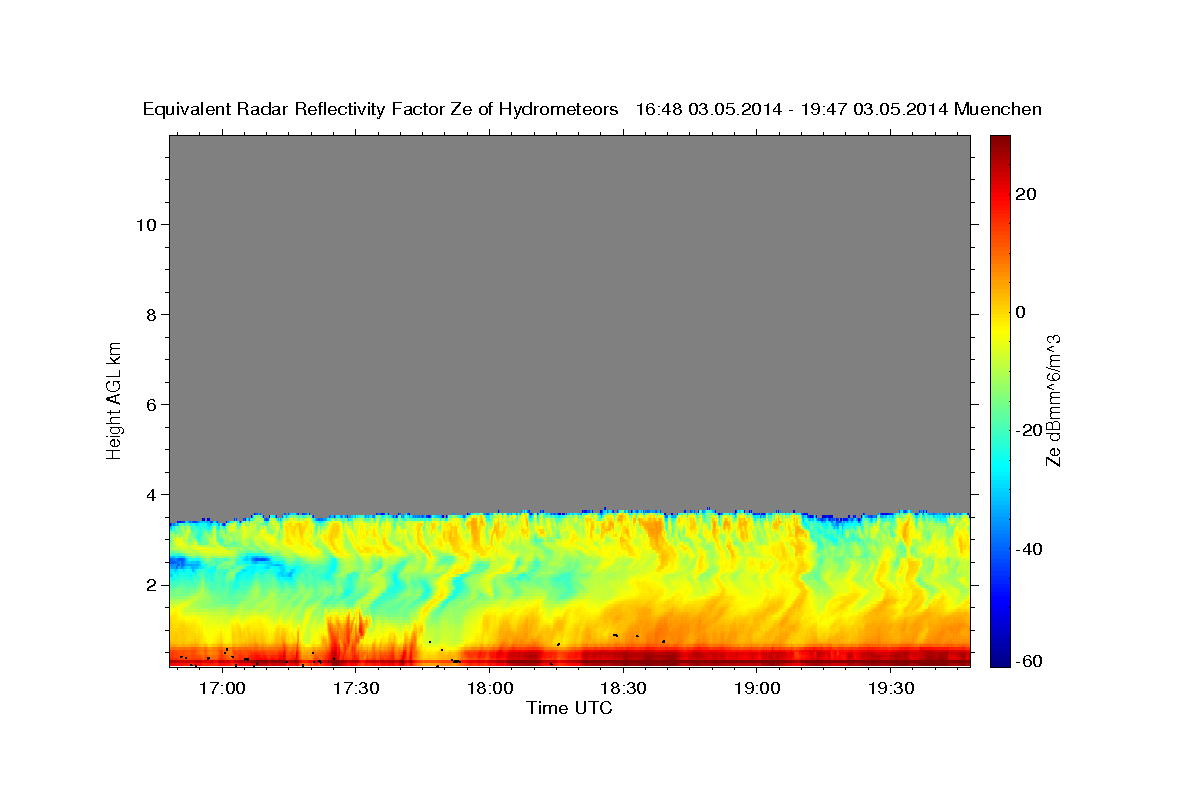This screenshot has height=800, width=1200.
Task: Click the height tick label '4'
Action: coord(151,494)
